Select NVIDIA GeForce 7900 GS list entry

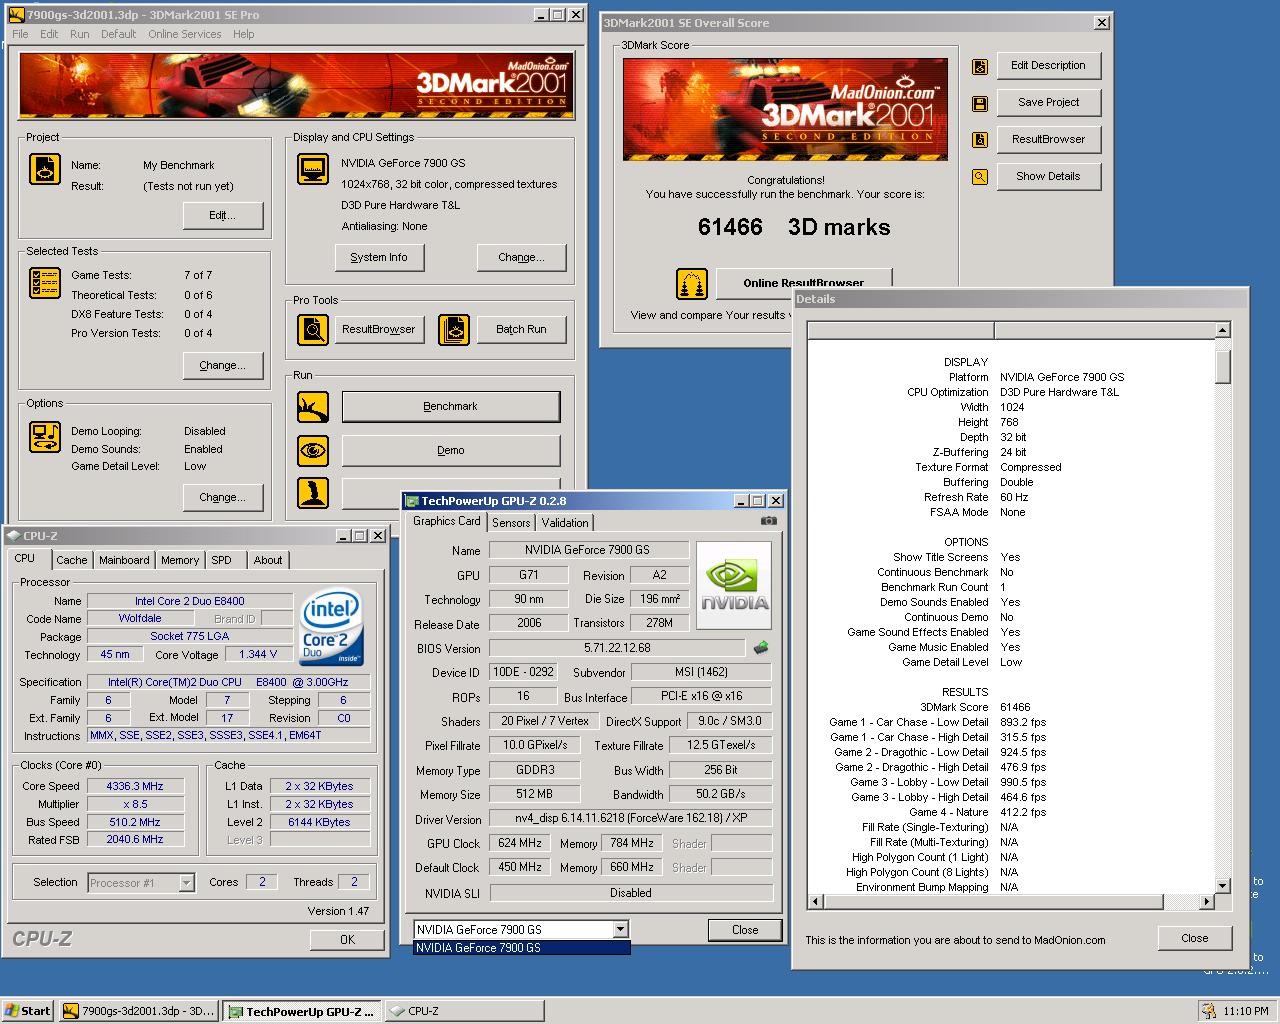pos(522,948)
